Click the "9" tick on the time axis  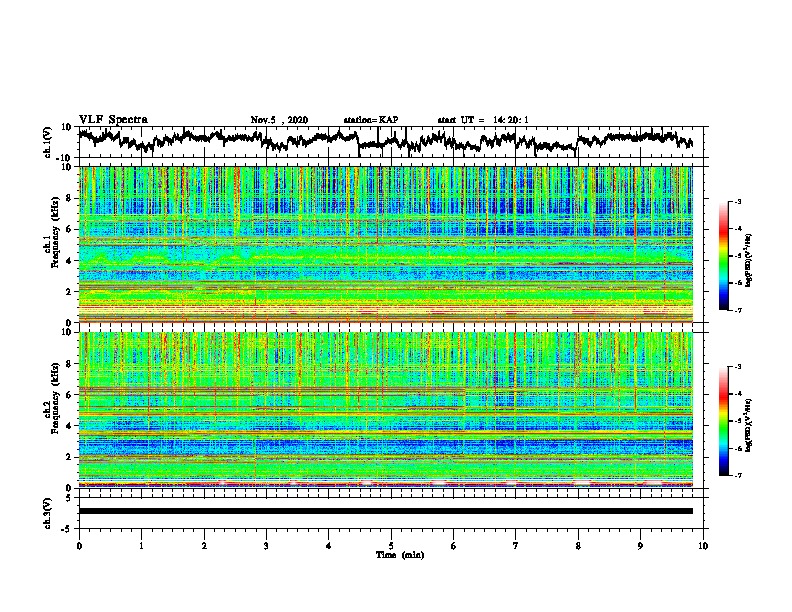(x=640, y=546)
